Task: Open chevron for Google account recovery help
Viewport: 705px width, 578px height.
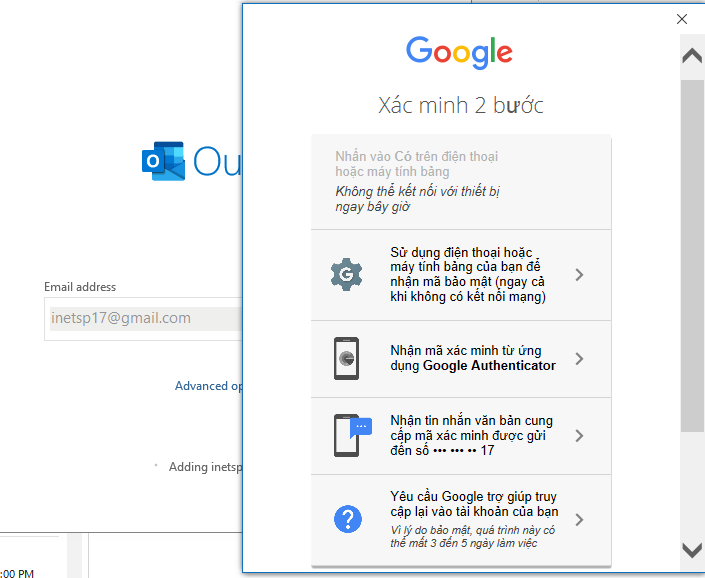Action: tap(579, 520)
